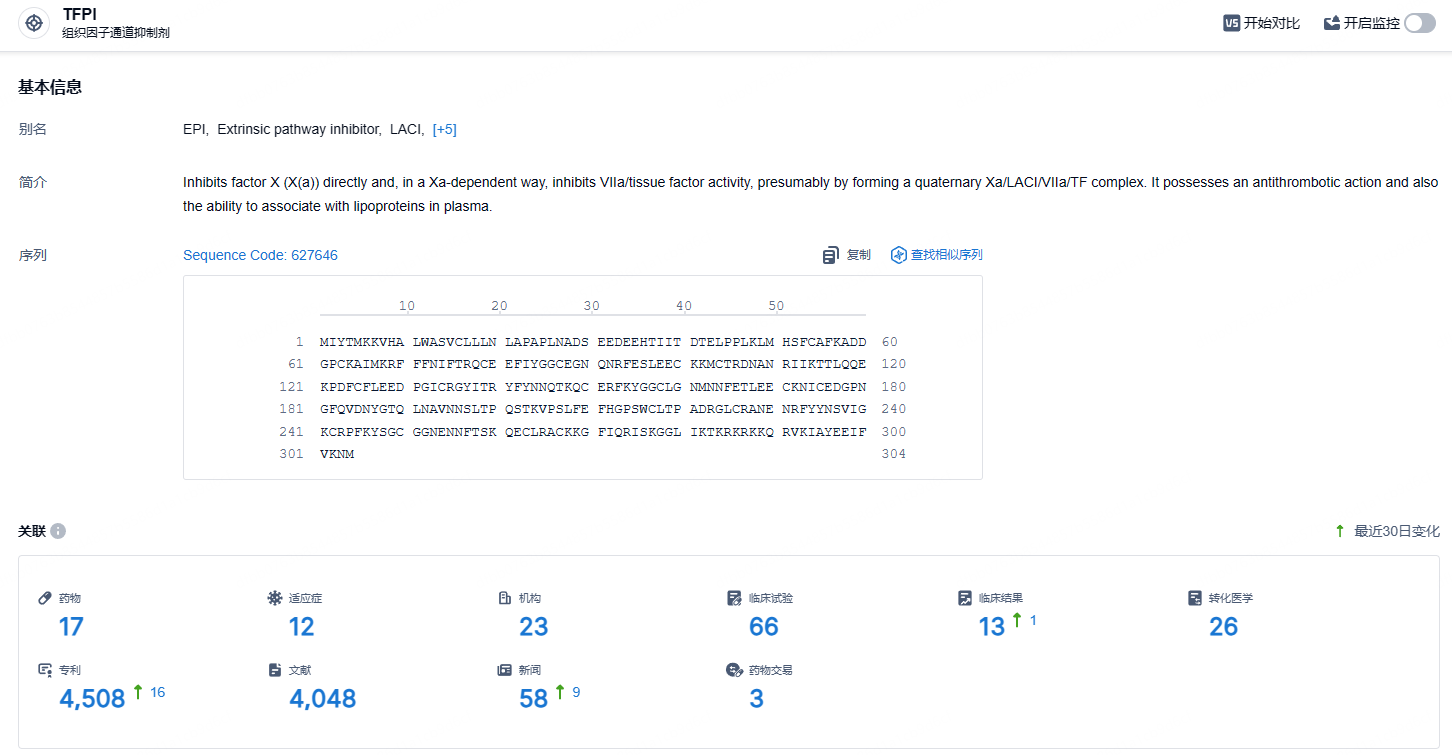The image size is (1452, 755).
Task: Click the VS compare icon
Action: [1231, 23]
